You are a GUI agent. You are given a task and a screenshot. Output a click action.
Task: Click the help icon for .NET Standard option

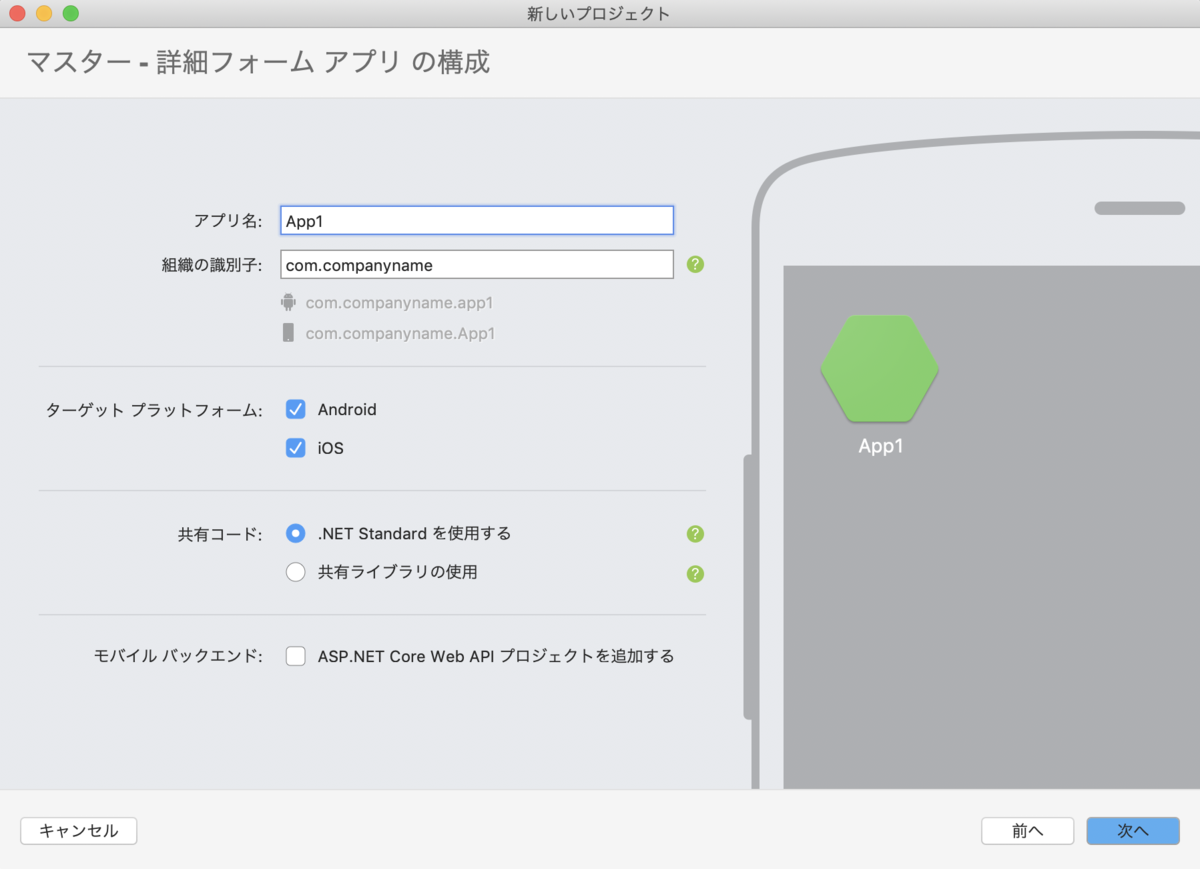point(696,534)
